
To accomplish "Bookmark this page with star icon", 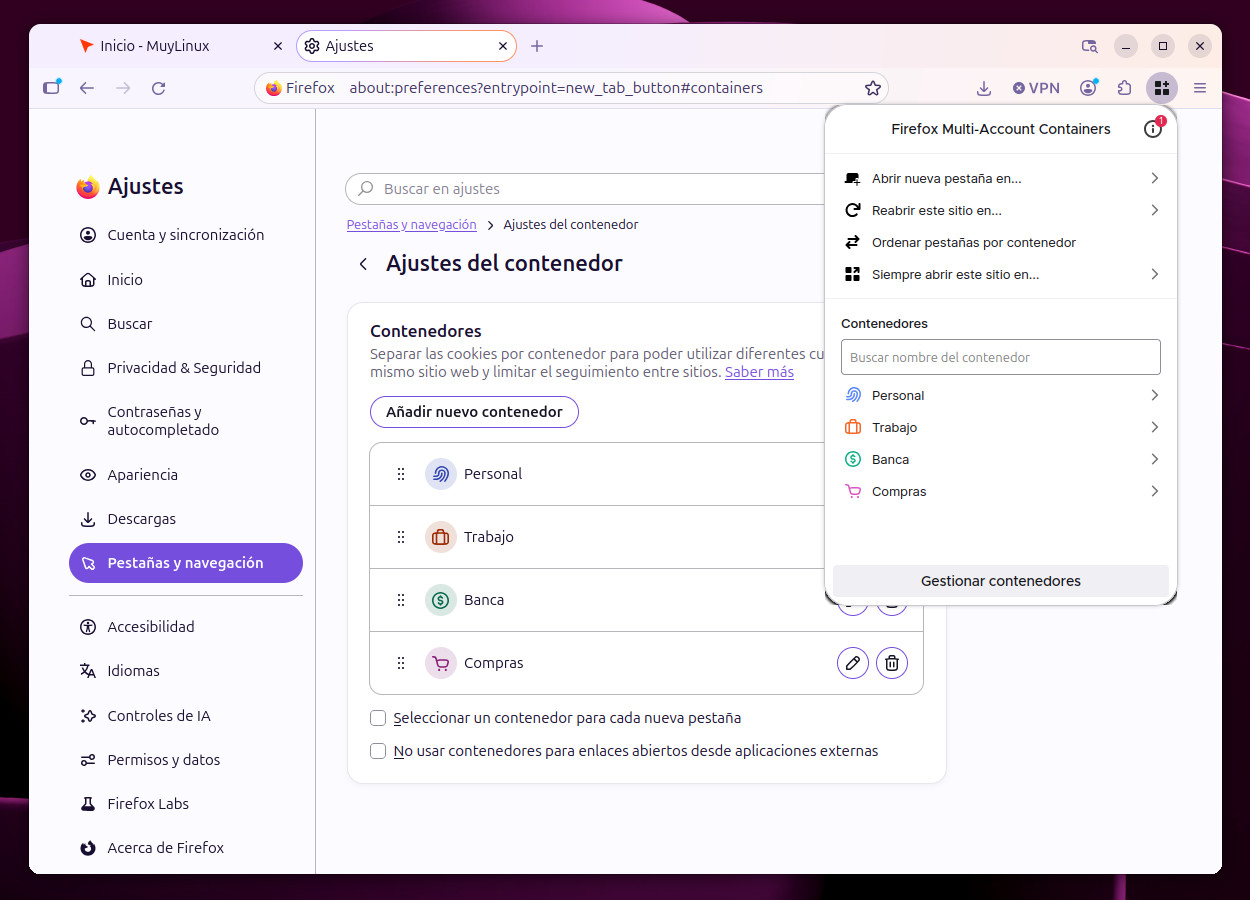I will tap(873, 88).
